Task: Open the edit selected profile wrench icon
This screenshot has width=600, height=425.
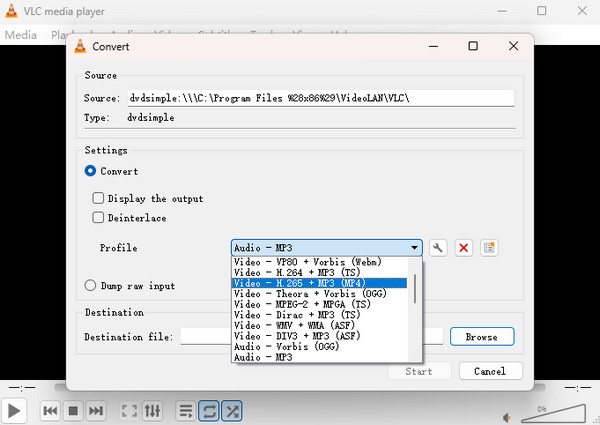Action: 438,248
